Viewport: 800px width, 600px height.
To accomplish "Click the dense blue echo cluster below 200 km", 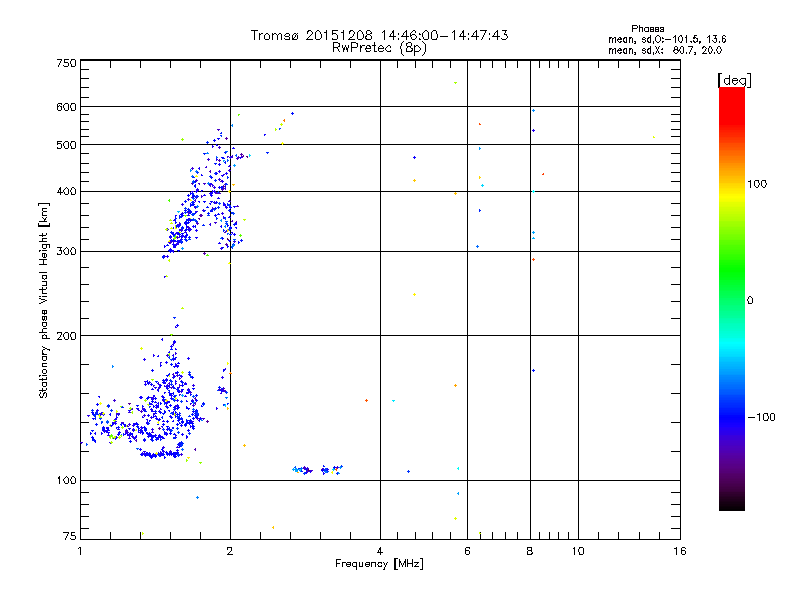I will coord(166,408).
